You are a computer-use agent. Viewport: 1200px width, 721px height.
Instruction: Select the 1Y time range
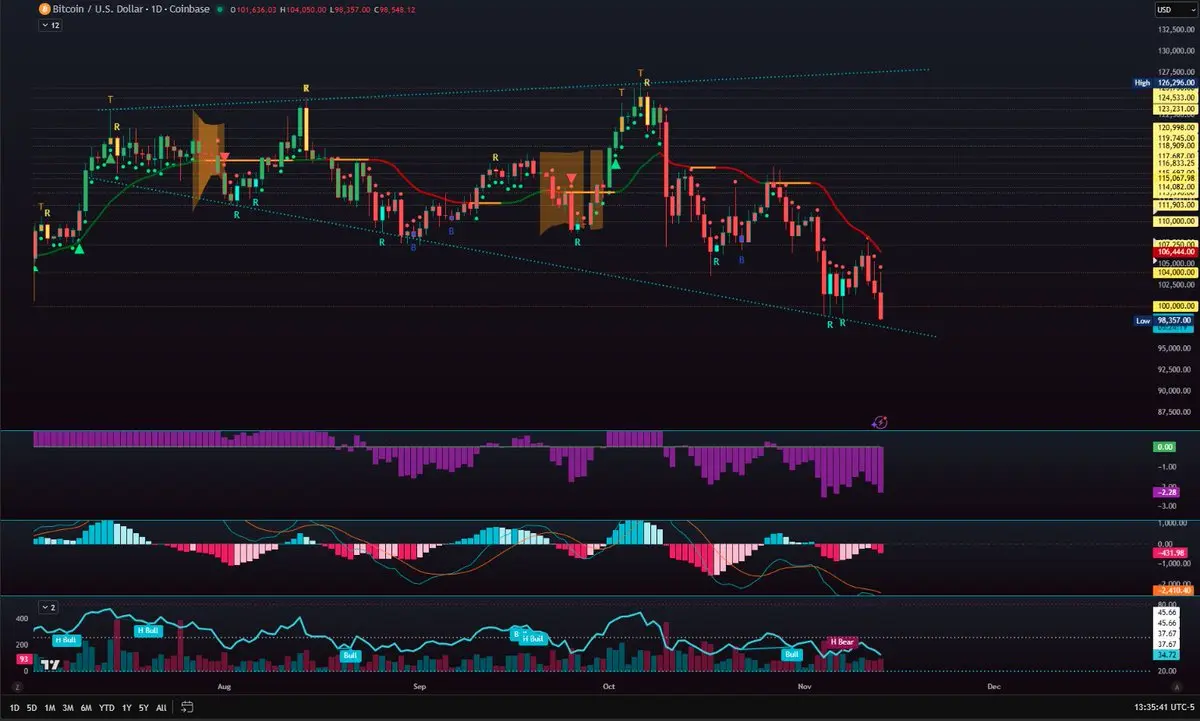click(x=126, y=707)
